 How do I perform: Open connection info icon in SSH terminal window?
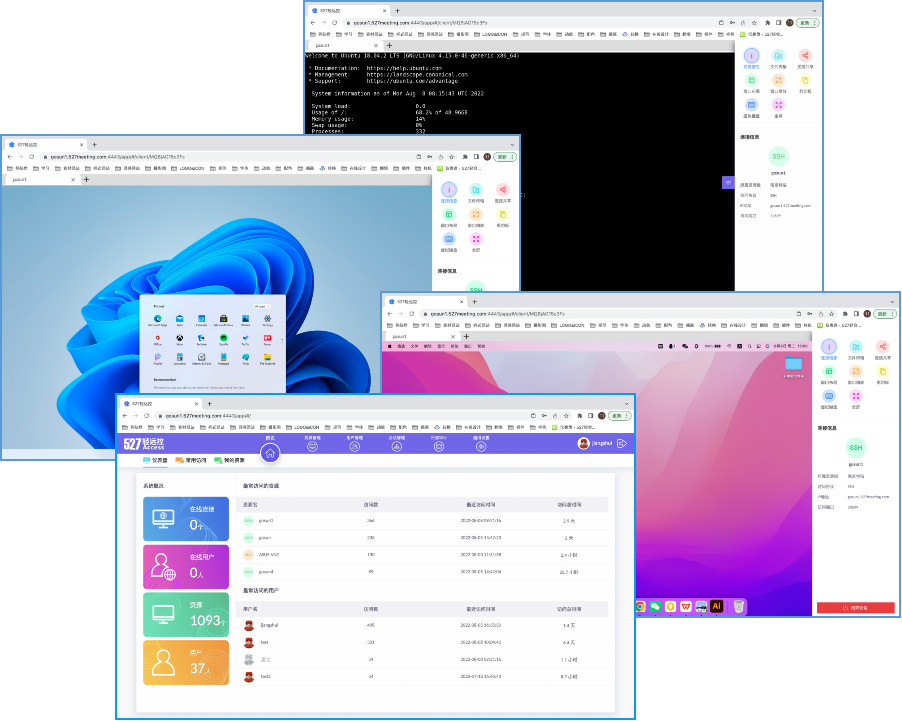point(751,56)
